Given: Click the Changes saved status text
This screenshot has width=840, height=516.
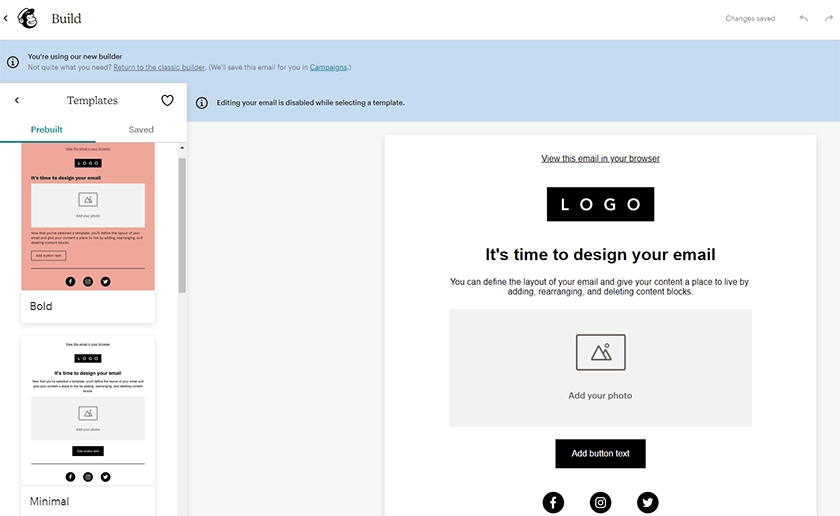Looking at the screenshot, I should pyautogui.click(x=750, y=18).
